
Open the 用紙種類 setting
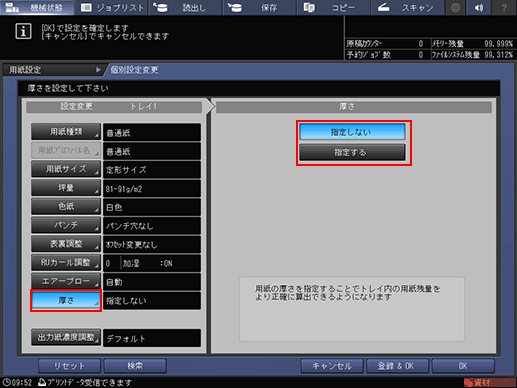coord(66,132)
